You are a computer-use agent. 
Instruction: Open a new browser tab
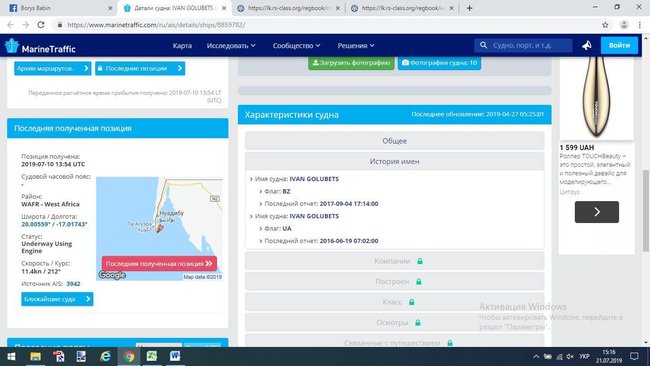(x=469, y=8)
